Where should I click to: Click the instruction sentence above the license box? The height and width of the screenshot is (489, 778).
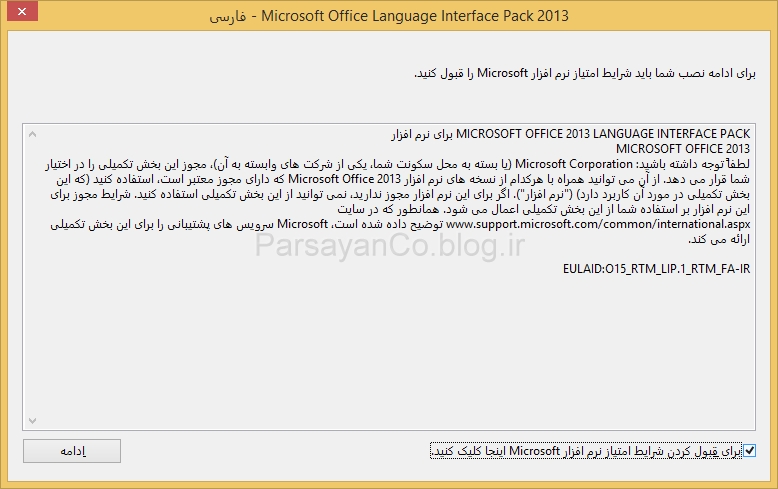585,75
